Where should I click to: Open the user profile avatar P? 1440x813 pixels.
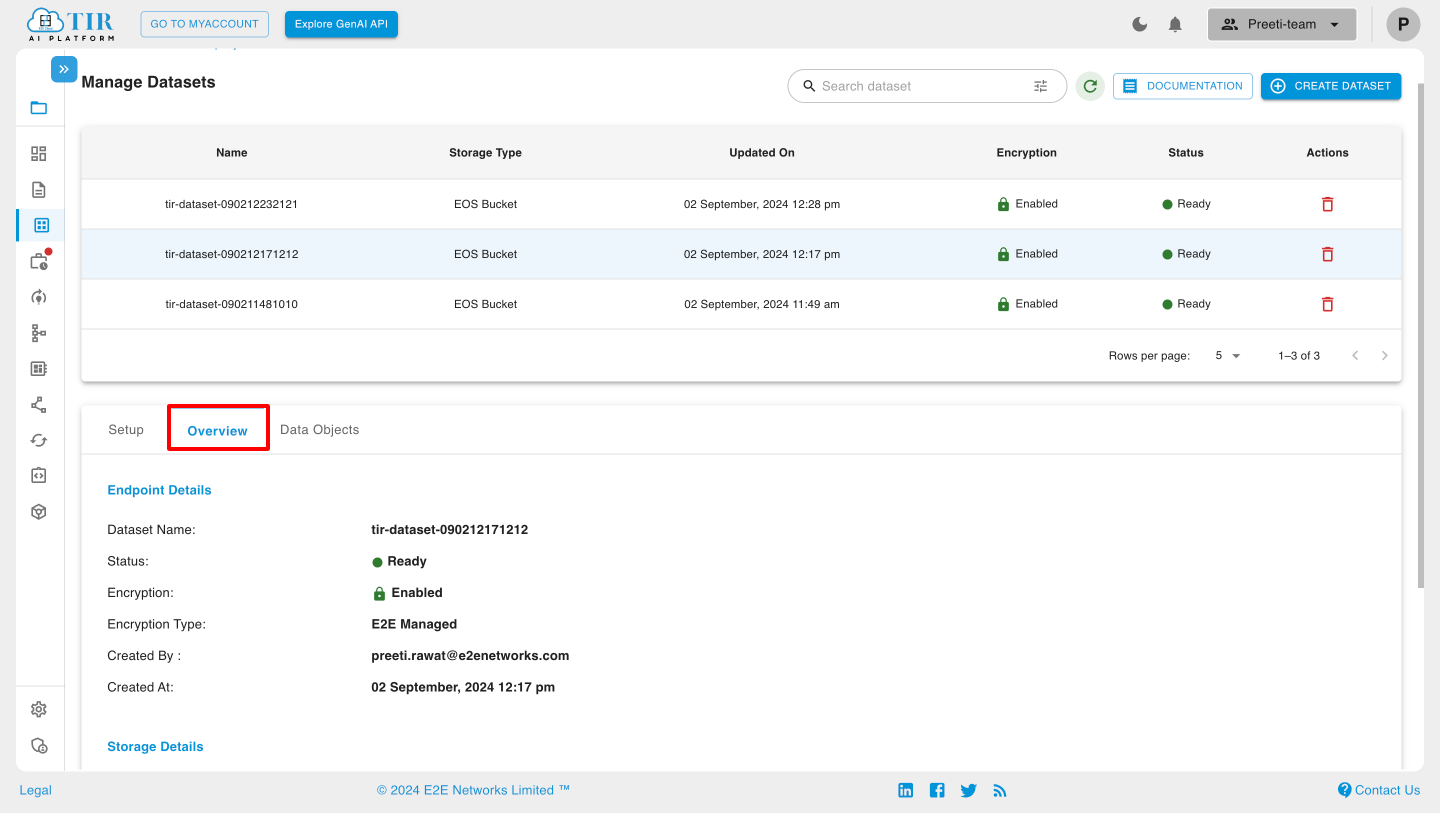1403,24
